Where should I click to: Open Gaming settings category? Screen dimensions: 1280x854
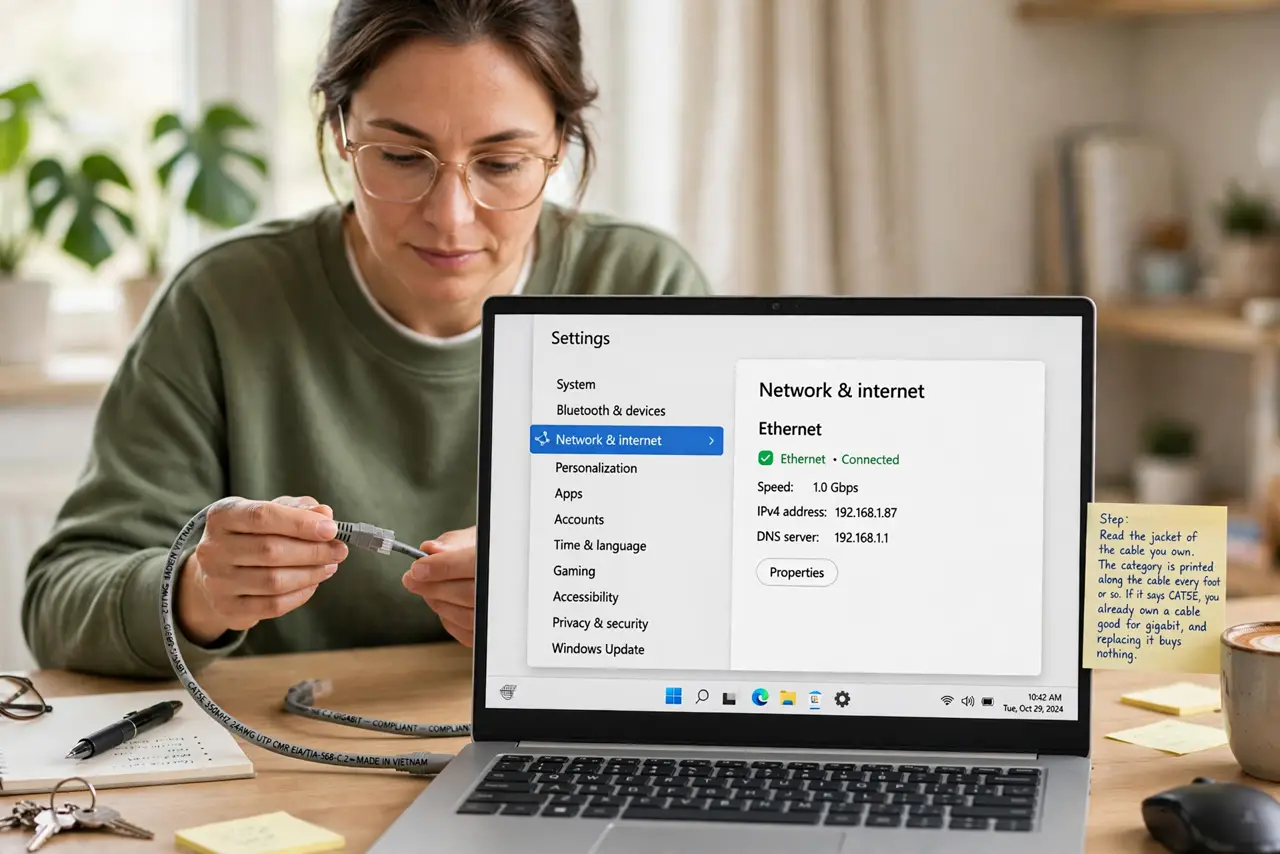pos(574,571)
